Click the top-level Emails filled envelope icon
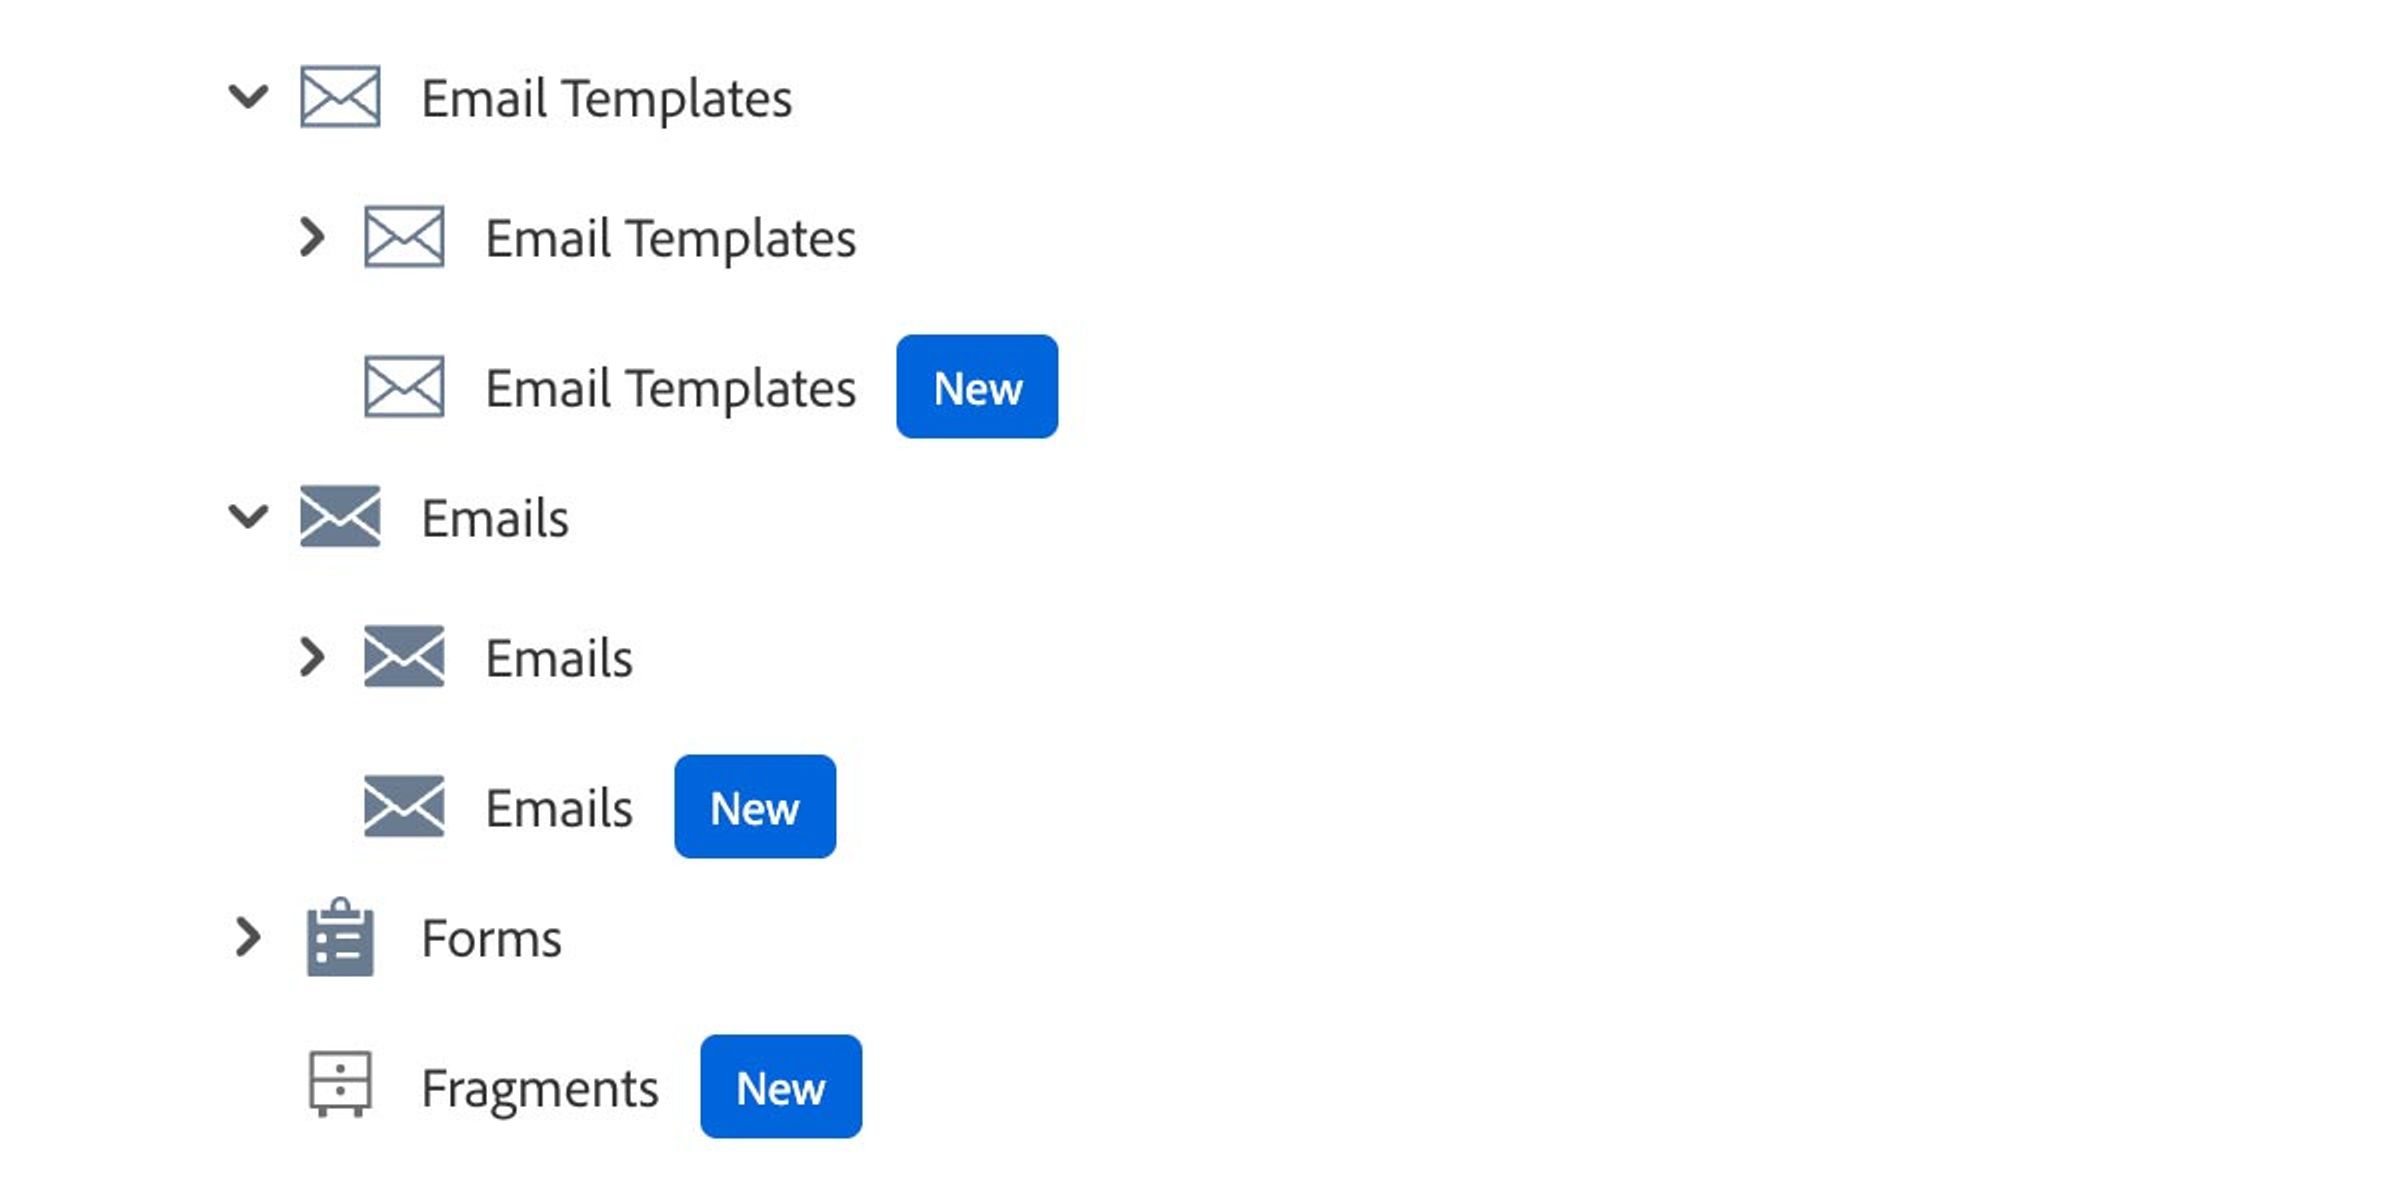2400x1200 pixels. (340, 517)
